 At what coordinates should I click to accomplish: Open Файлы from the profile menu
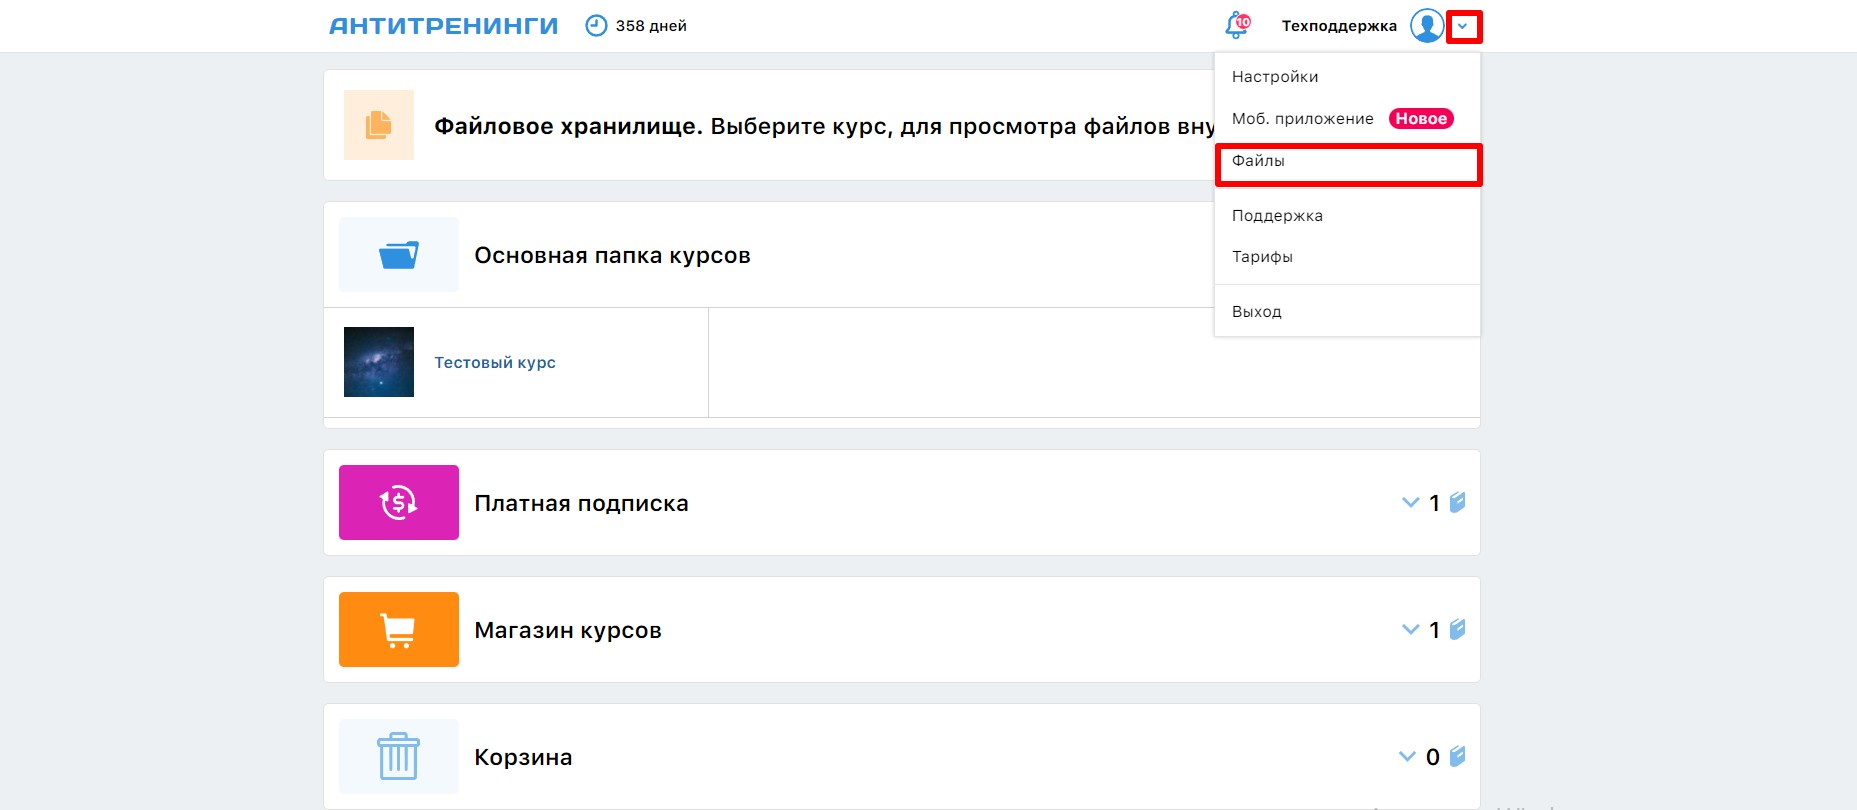pos(1258,161)
